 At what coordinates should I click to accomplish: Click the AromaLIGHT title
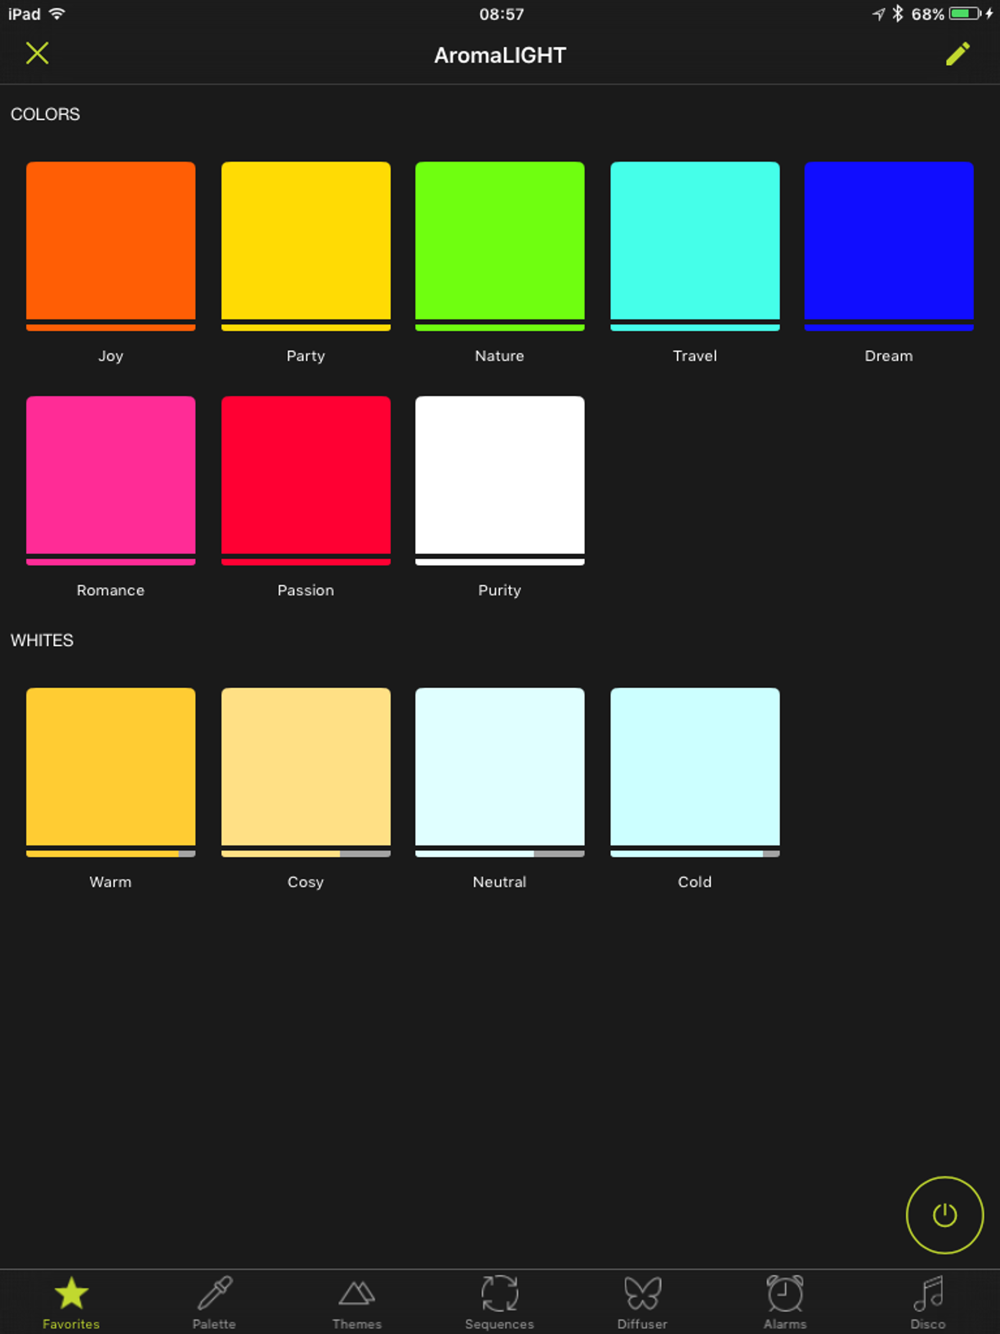click(x=500, y=55)
